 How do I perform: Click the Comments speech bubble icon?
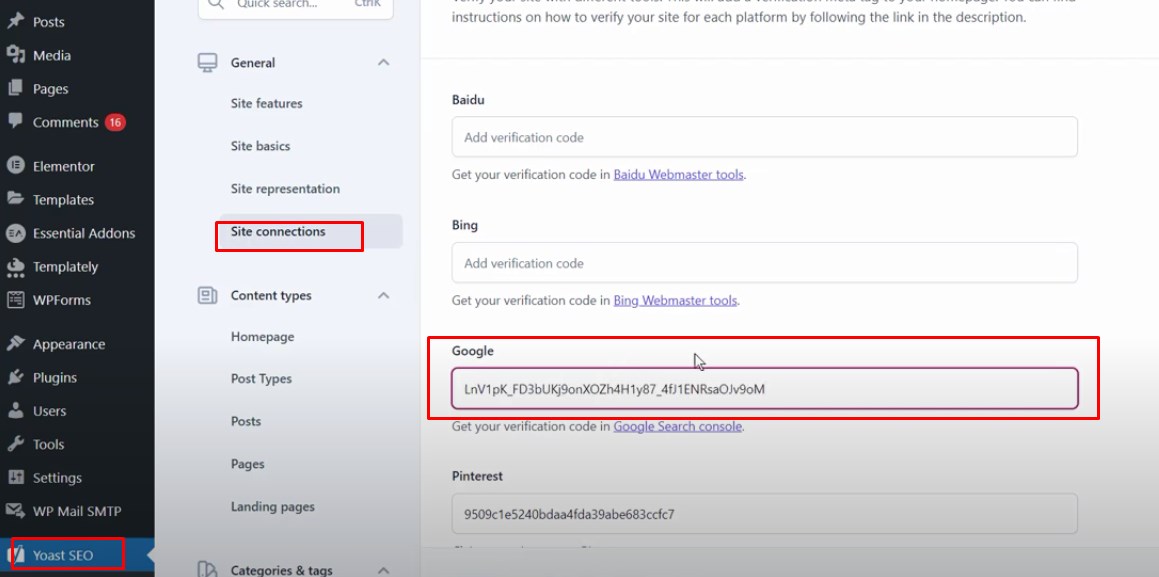(16, 122)
